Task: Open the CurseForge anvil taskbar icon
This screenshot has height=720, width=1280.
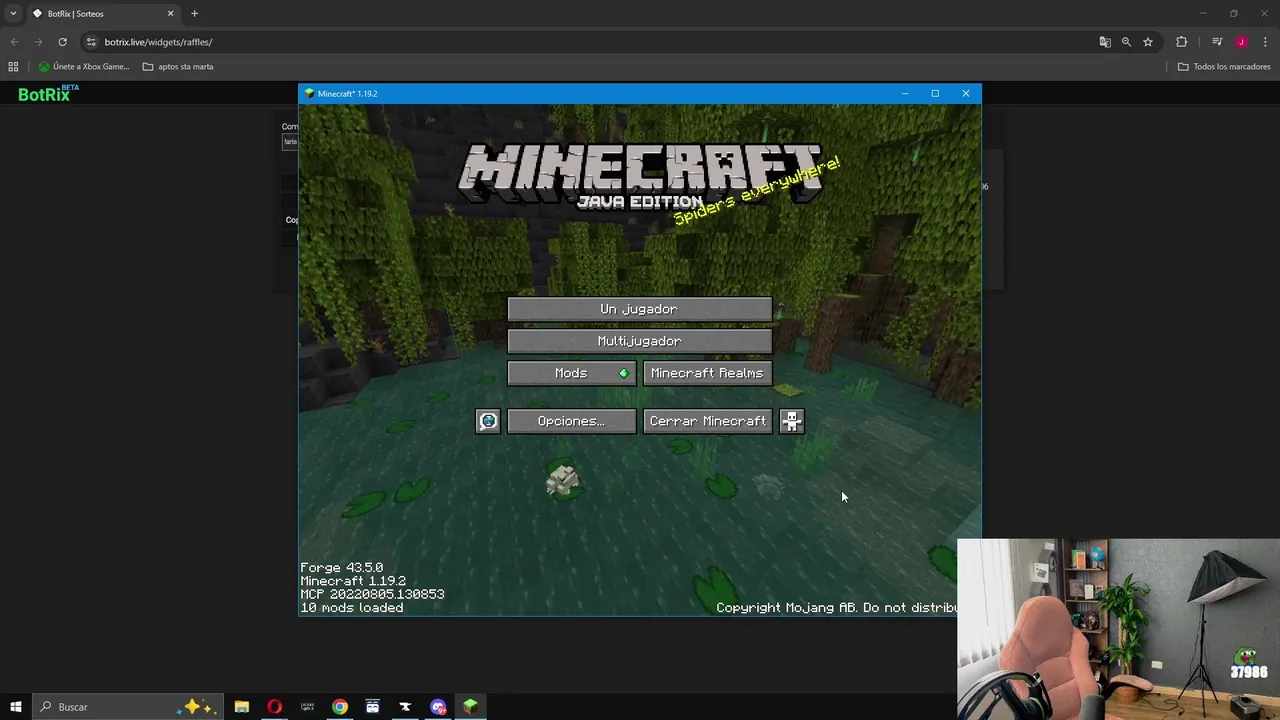Action: coord(405,707)
